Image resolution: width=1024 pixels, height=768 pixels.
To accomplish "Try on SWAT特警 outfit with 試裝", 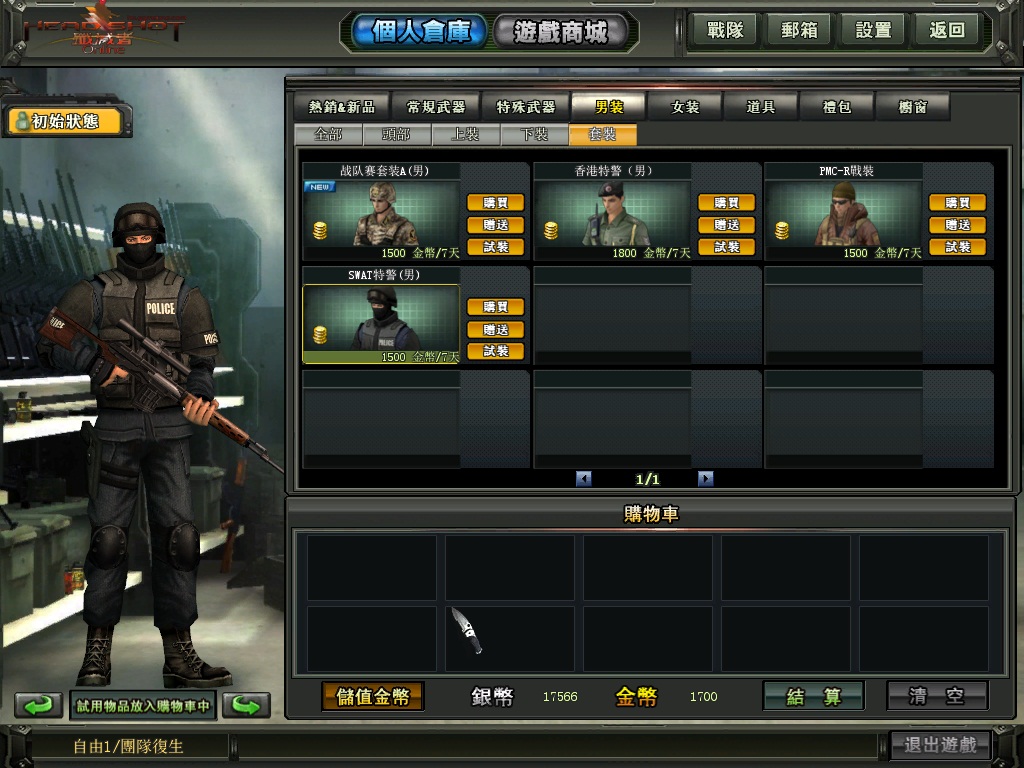I will tap(496, 351).
